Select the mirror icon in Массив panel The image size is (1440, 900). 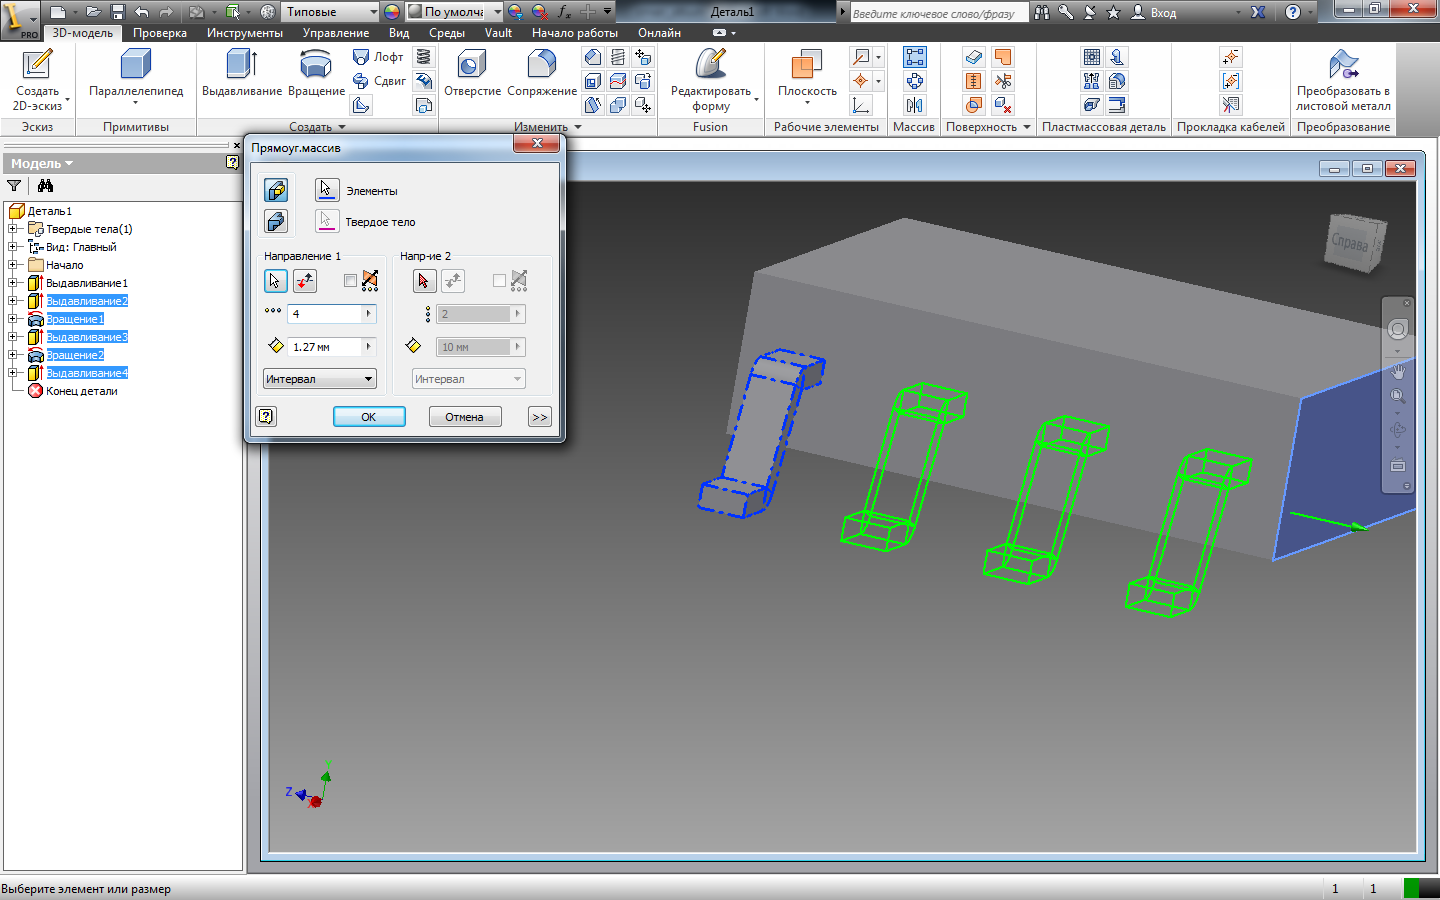point(914,105)
